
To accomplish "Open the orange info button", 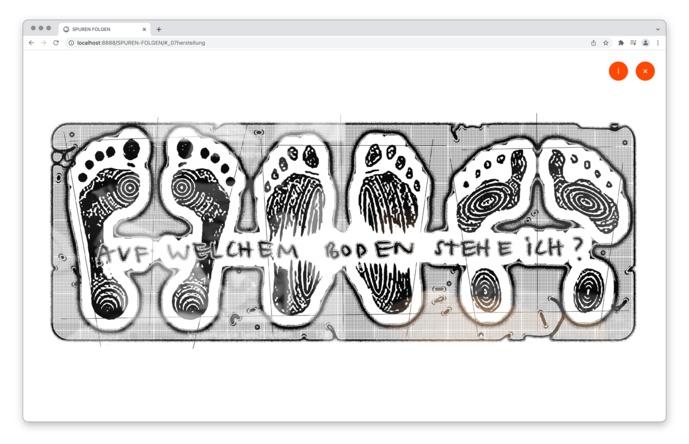I will click(618, 71).
